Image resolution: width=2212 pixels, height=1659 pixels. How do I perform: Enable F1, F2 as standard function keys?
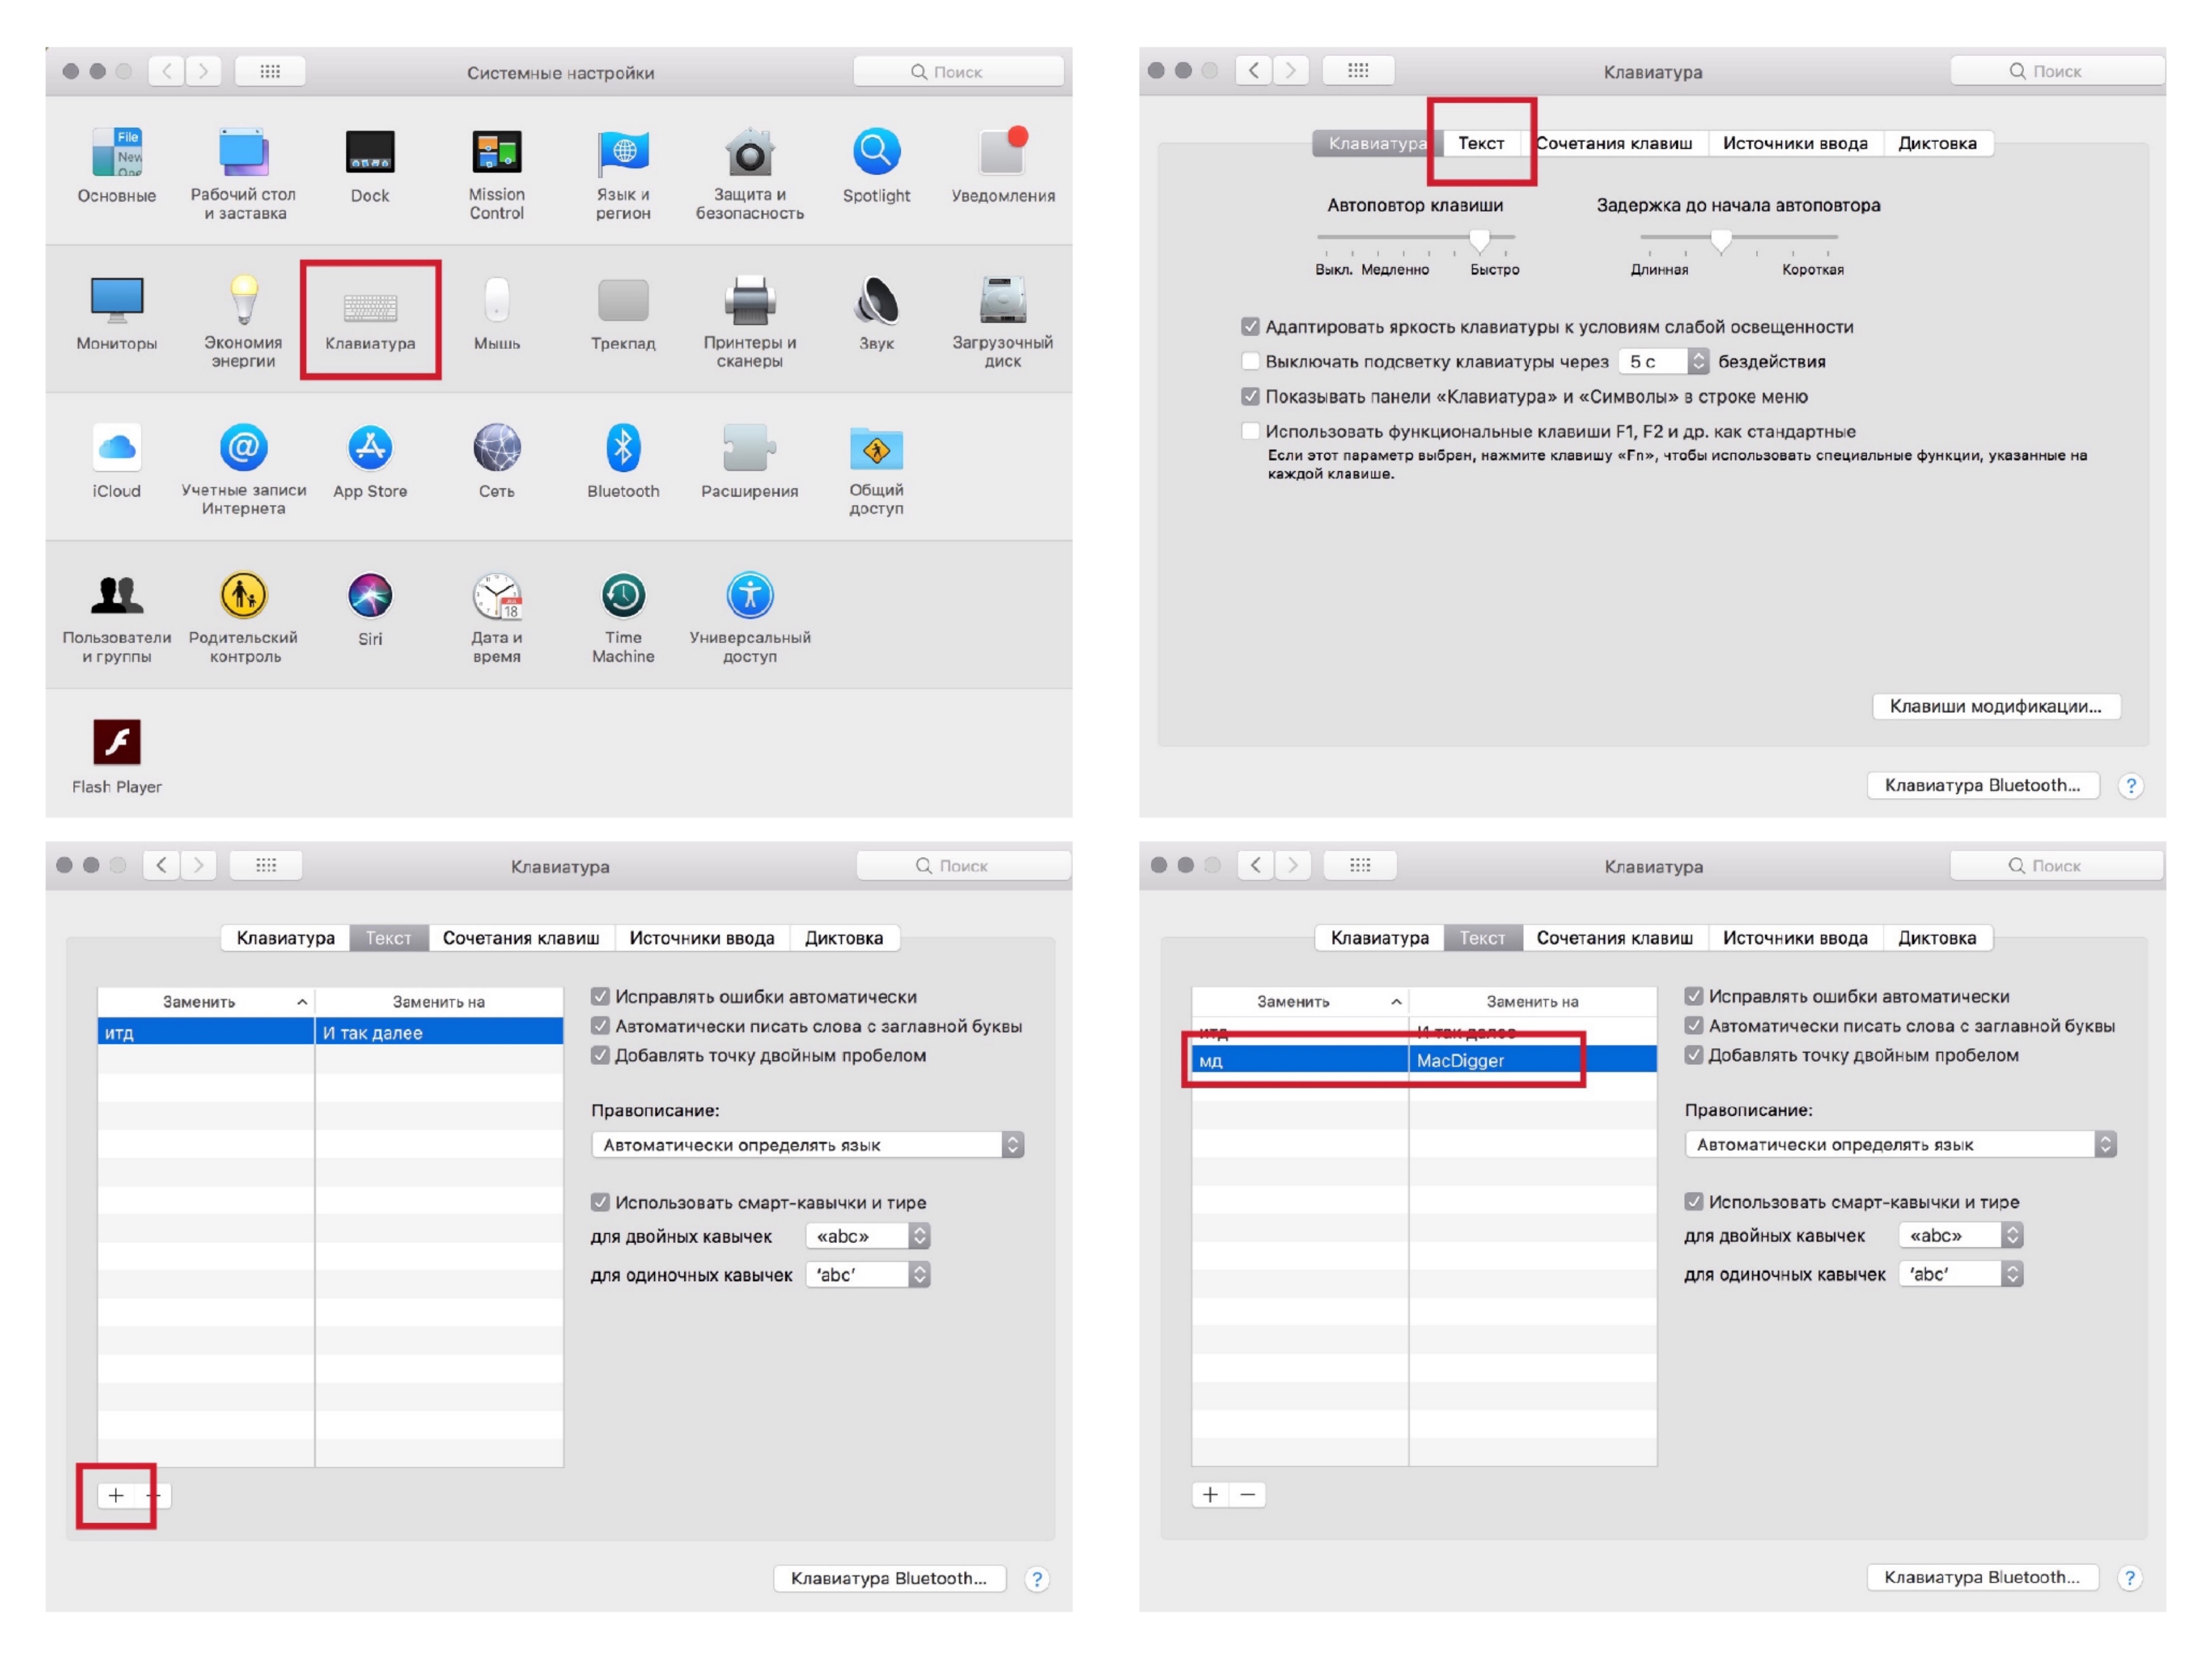point(1250,431)
